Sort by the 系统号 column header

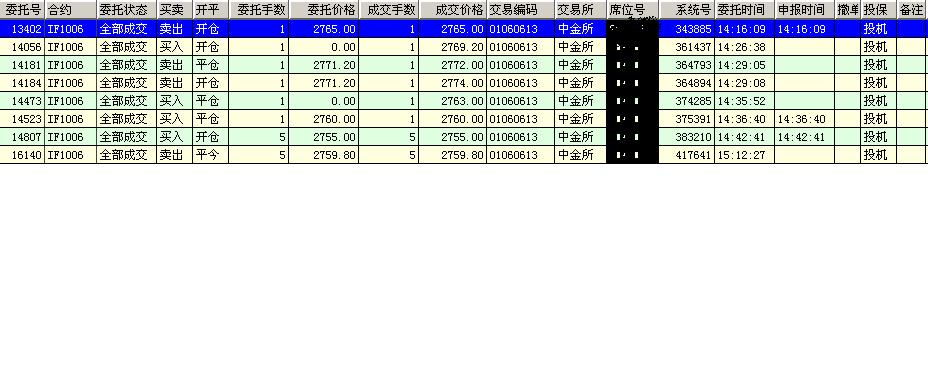[687, 10]
